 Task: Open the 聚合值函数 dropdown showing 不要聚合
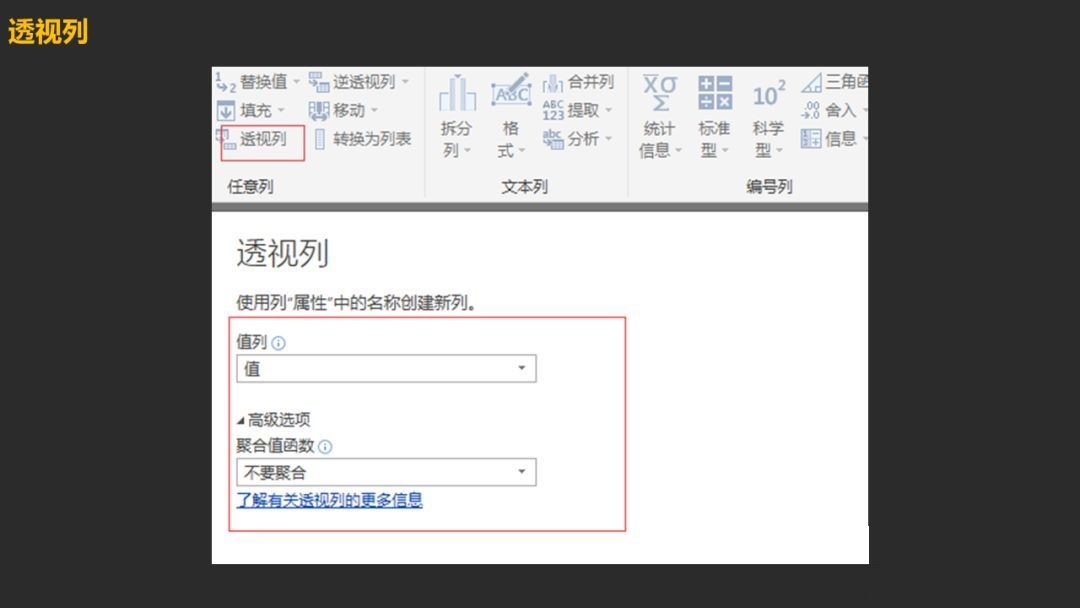point(386,473)
